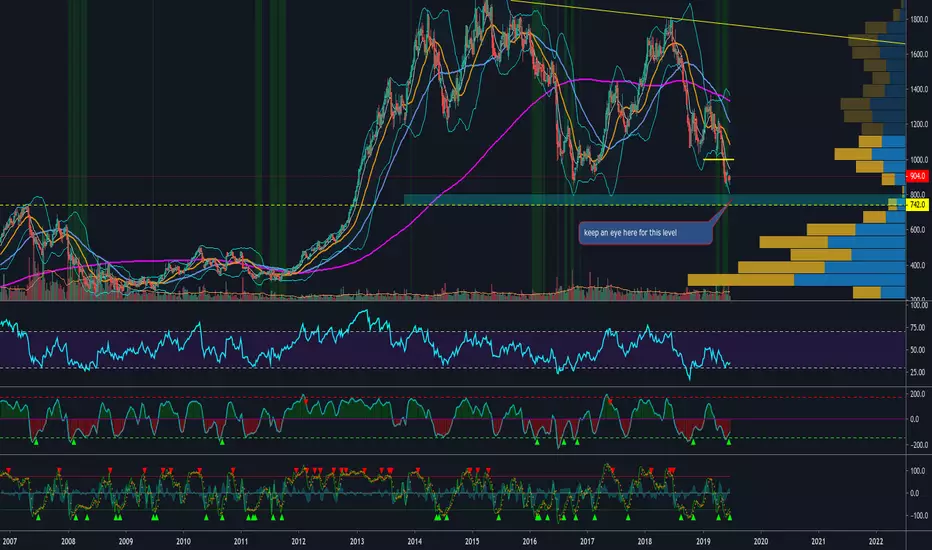932x550 pixels.
Task: Click the 100.0 label on the bottom pane scale
Action: (918, 471)
